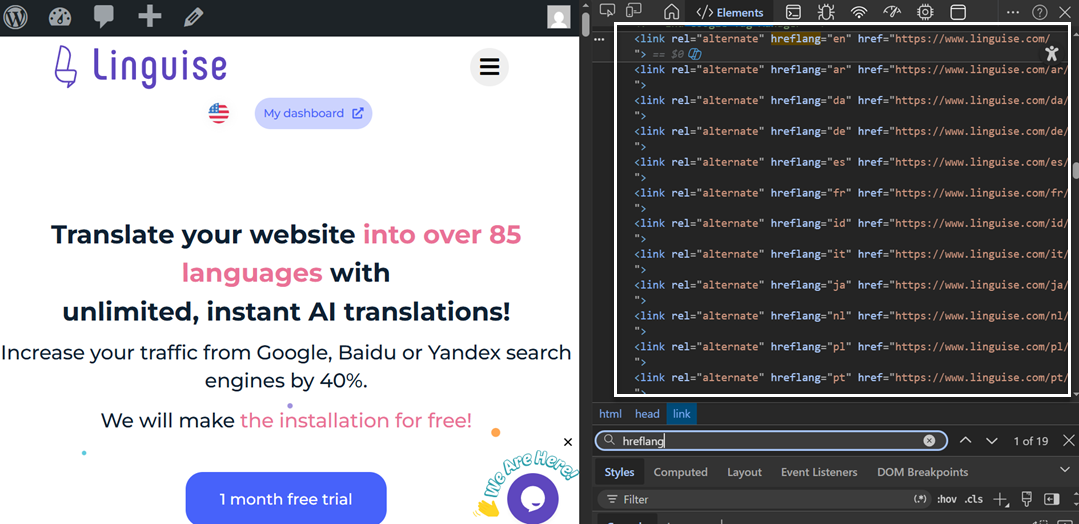Image resolution: width=1079 pixels, height=524 pixels.
Task: Click the My dashboard link
Action: coord(313,113)
